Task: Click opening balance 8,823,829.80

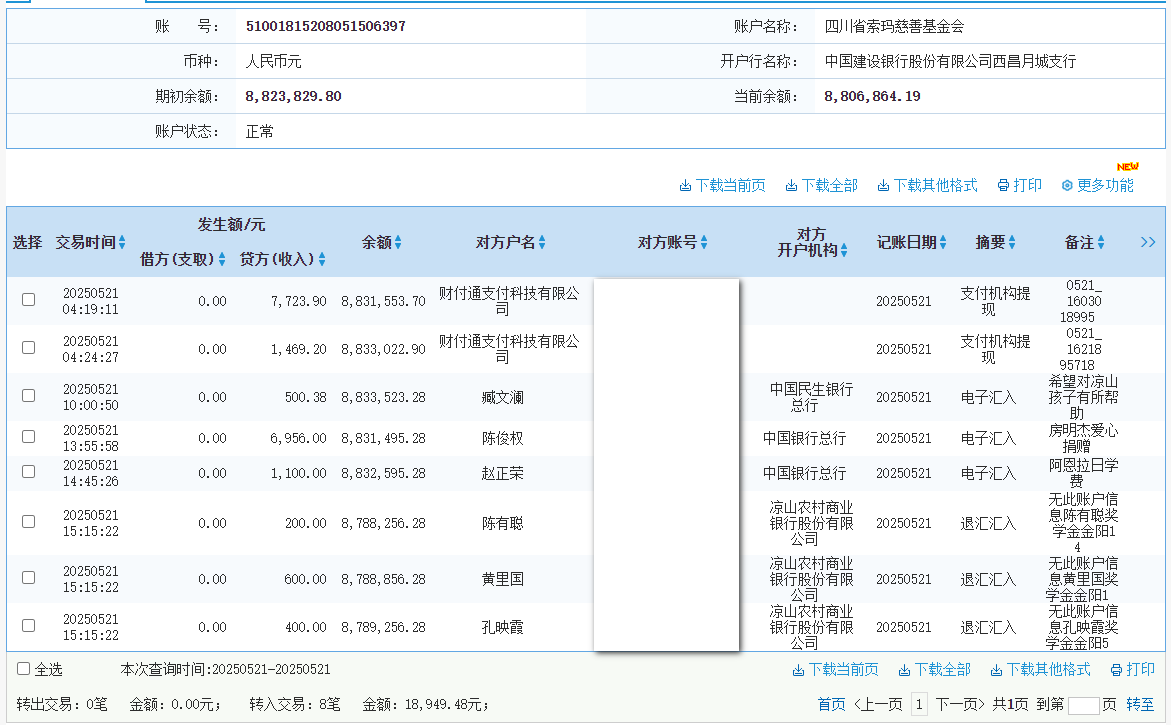Action: (293, 96)
